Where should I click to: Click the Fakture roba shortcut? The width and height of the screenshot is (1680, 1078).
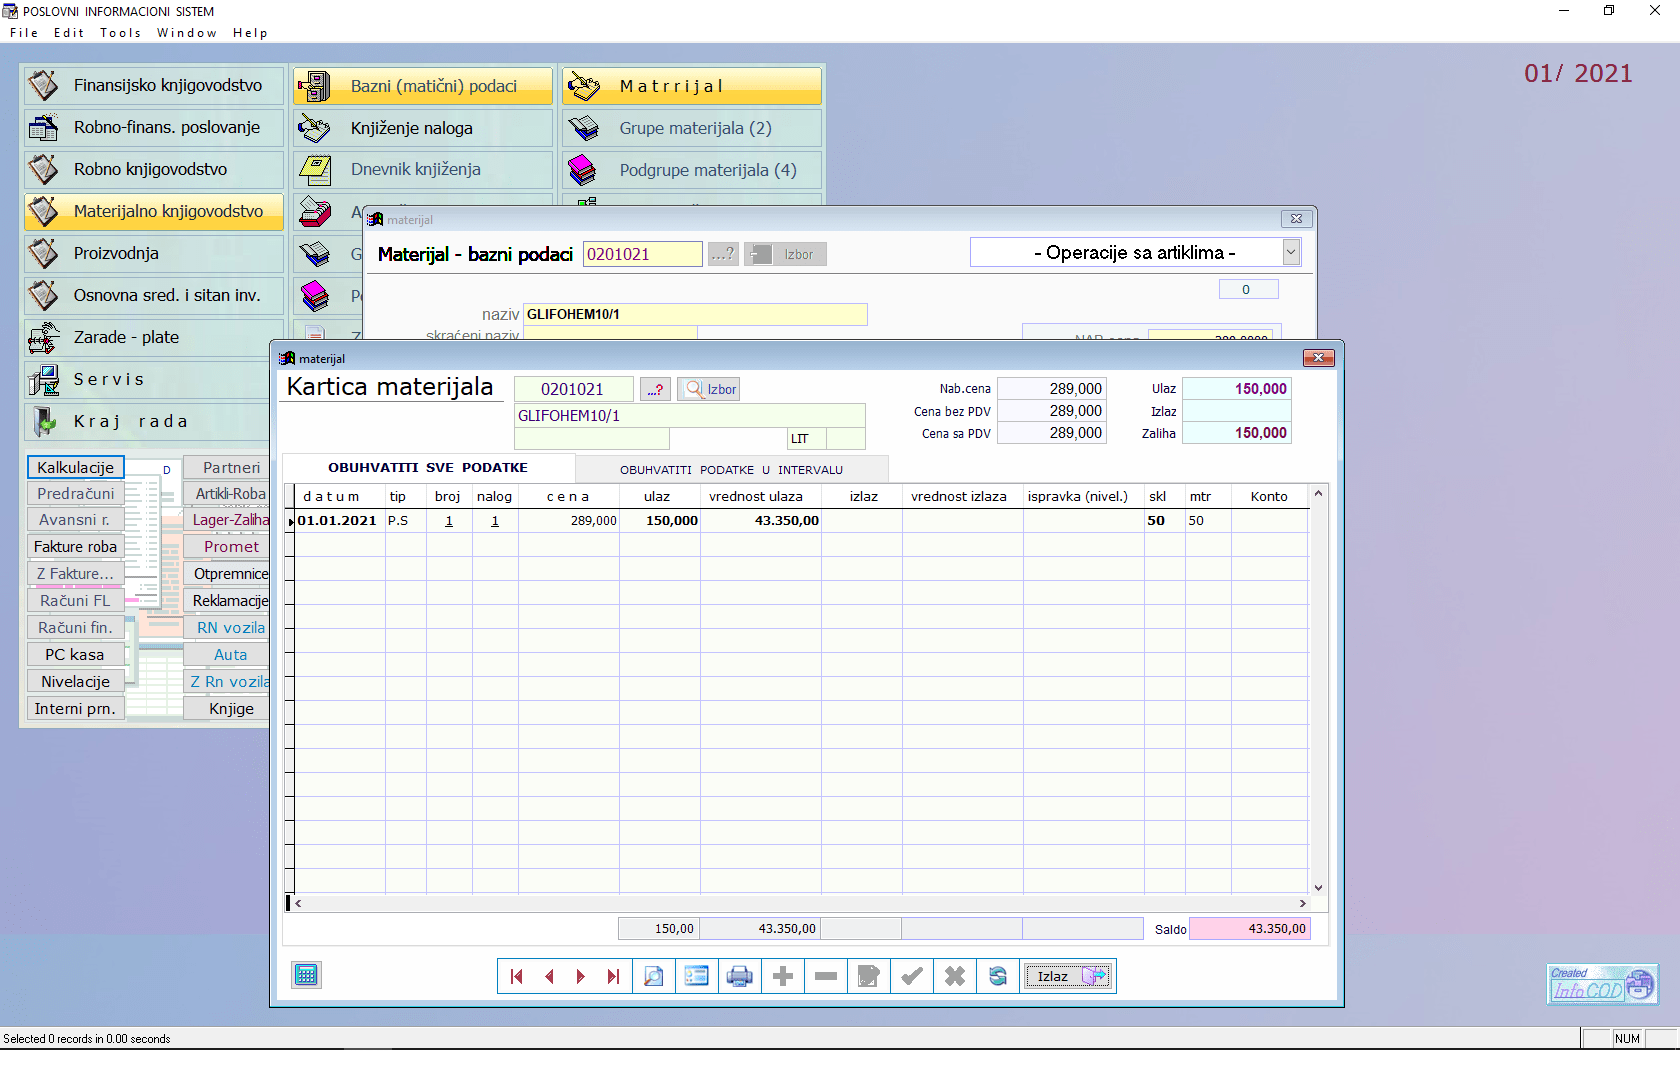click(x=76, y=546)
